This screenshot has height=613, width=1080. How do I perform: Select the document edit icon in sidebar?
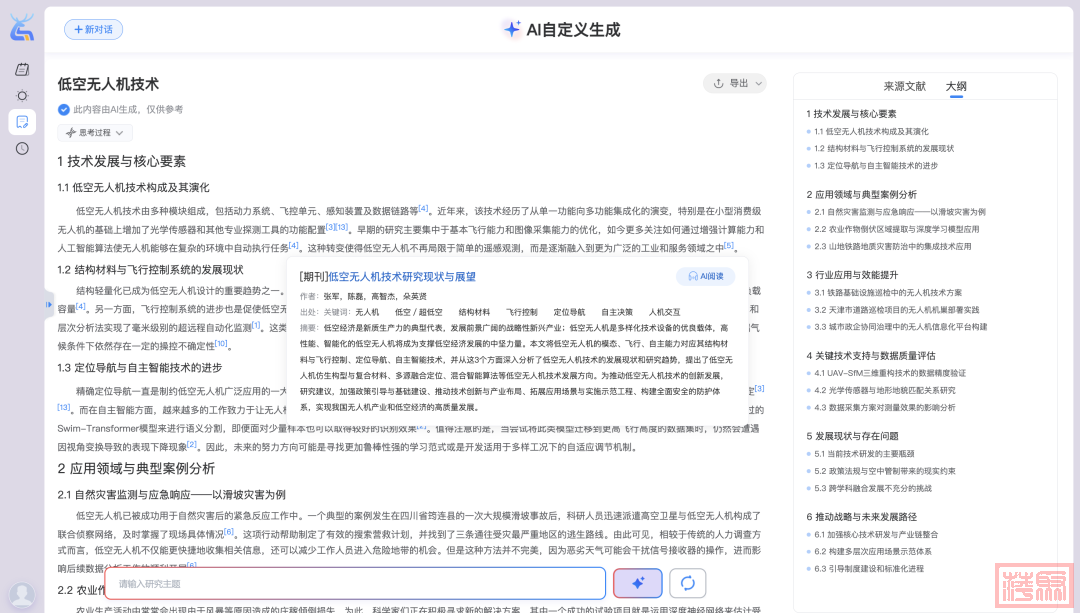(22, 122)
